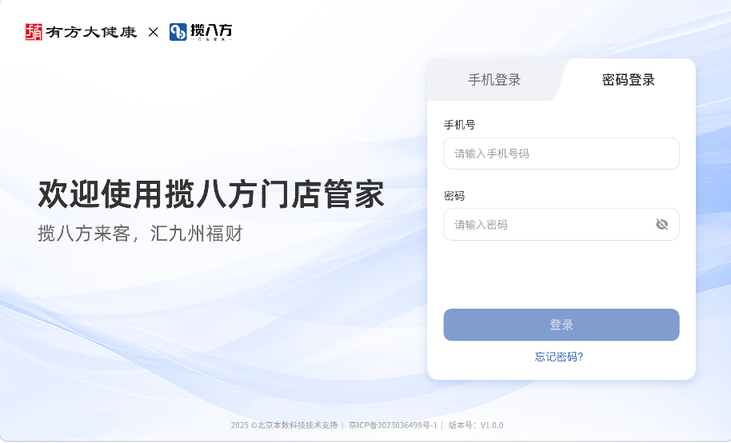Viewport: 731px width, 443px height.
Task: Toggle password visibility eye icon
Action: pos(662,224)
